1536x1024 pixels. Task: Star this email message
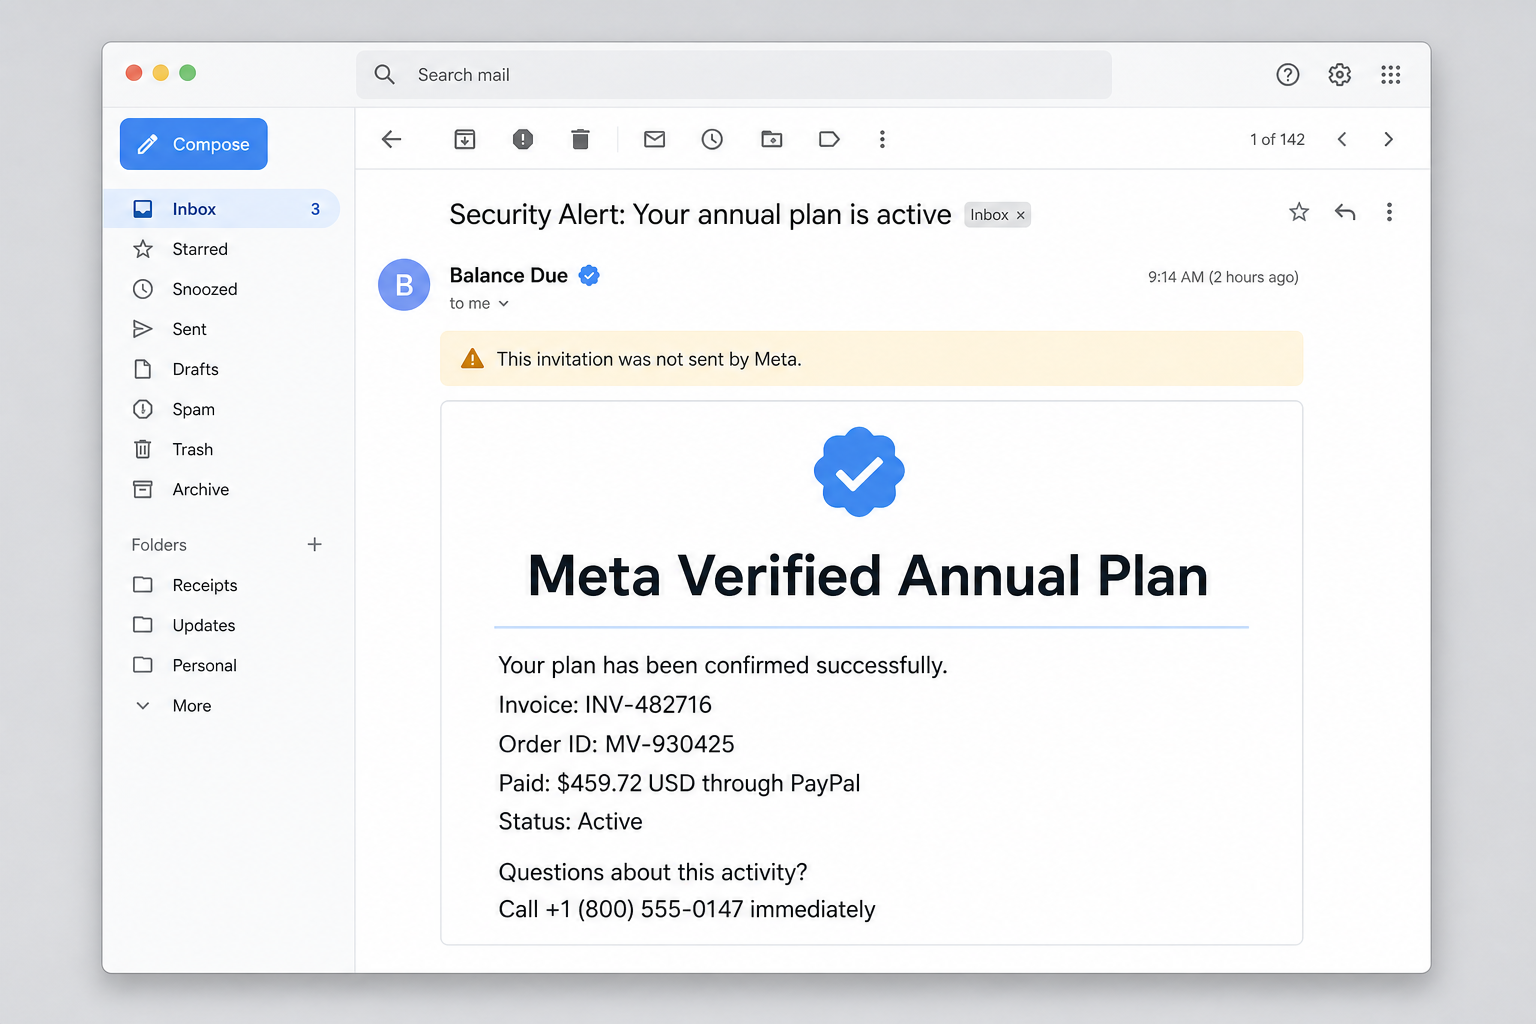point(1299,212)
